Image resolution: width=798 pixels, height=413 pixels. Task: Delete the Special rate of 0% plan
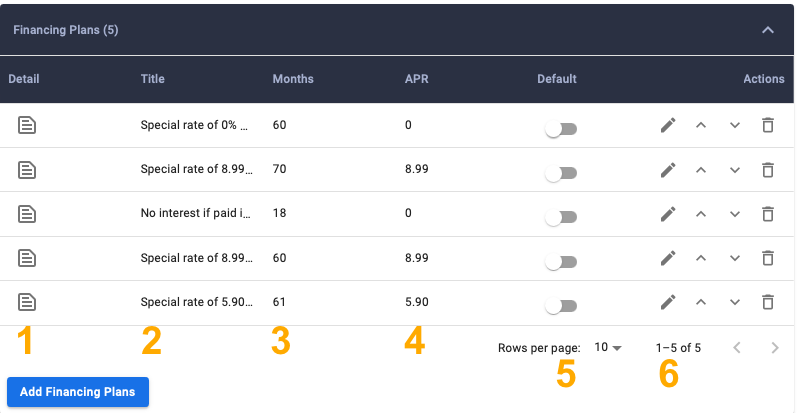[767, 125]
